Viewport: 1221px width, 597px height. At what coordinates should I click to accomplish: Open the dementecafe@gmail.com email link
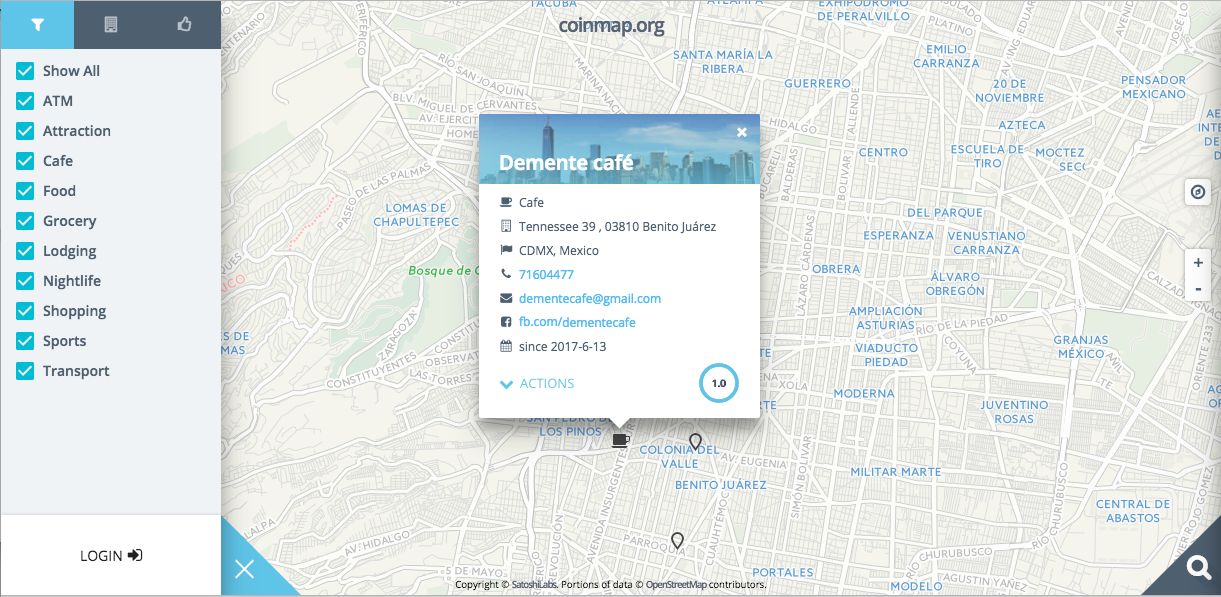(589, 298)
